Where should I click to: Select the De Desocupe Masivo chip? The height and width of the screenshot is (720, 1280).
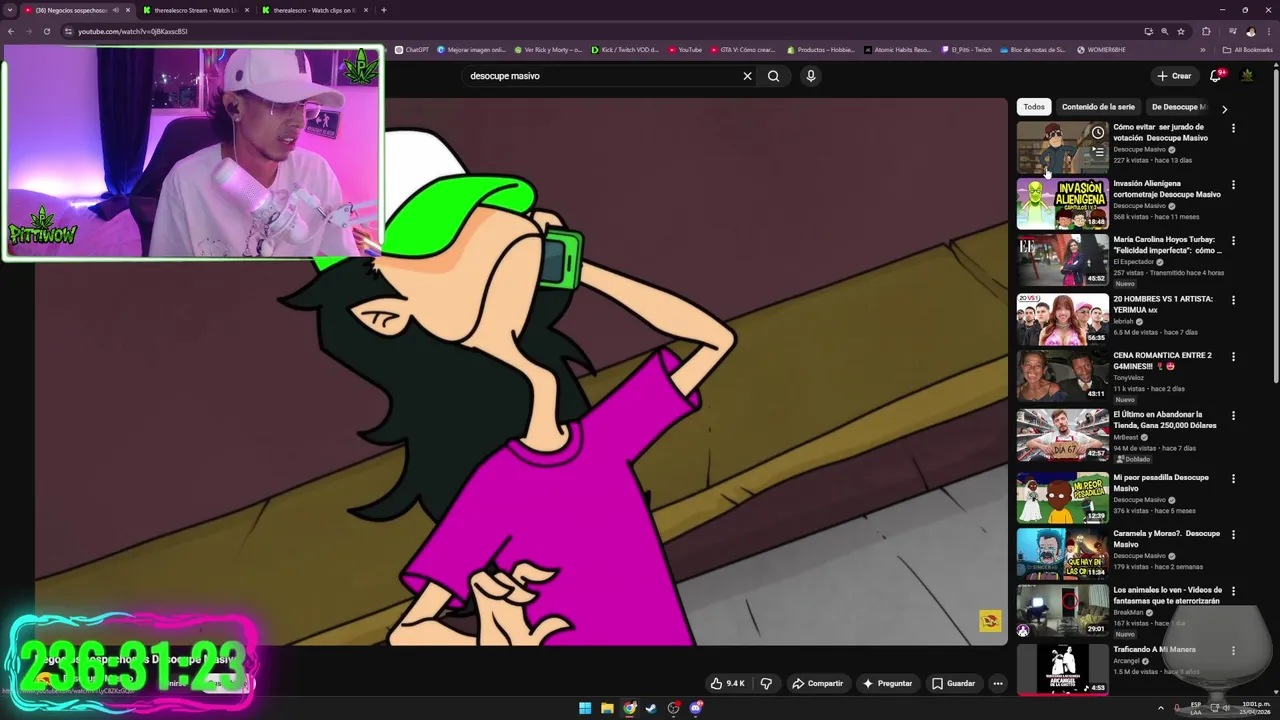[x=1180, y=107]
